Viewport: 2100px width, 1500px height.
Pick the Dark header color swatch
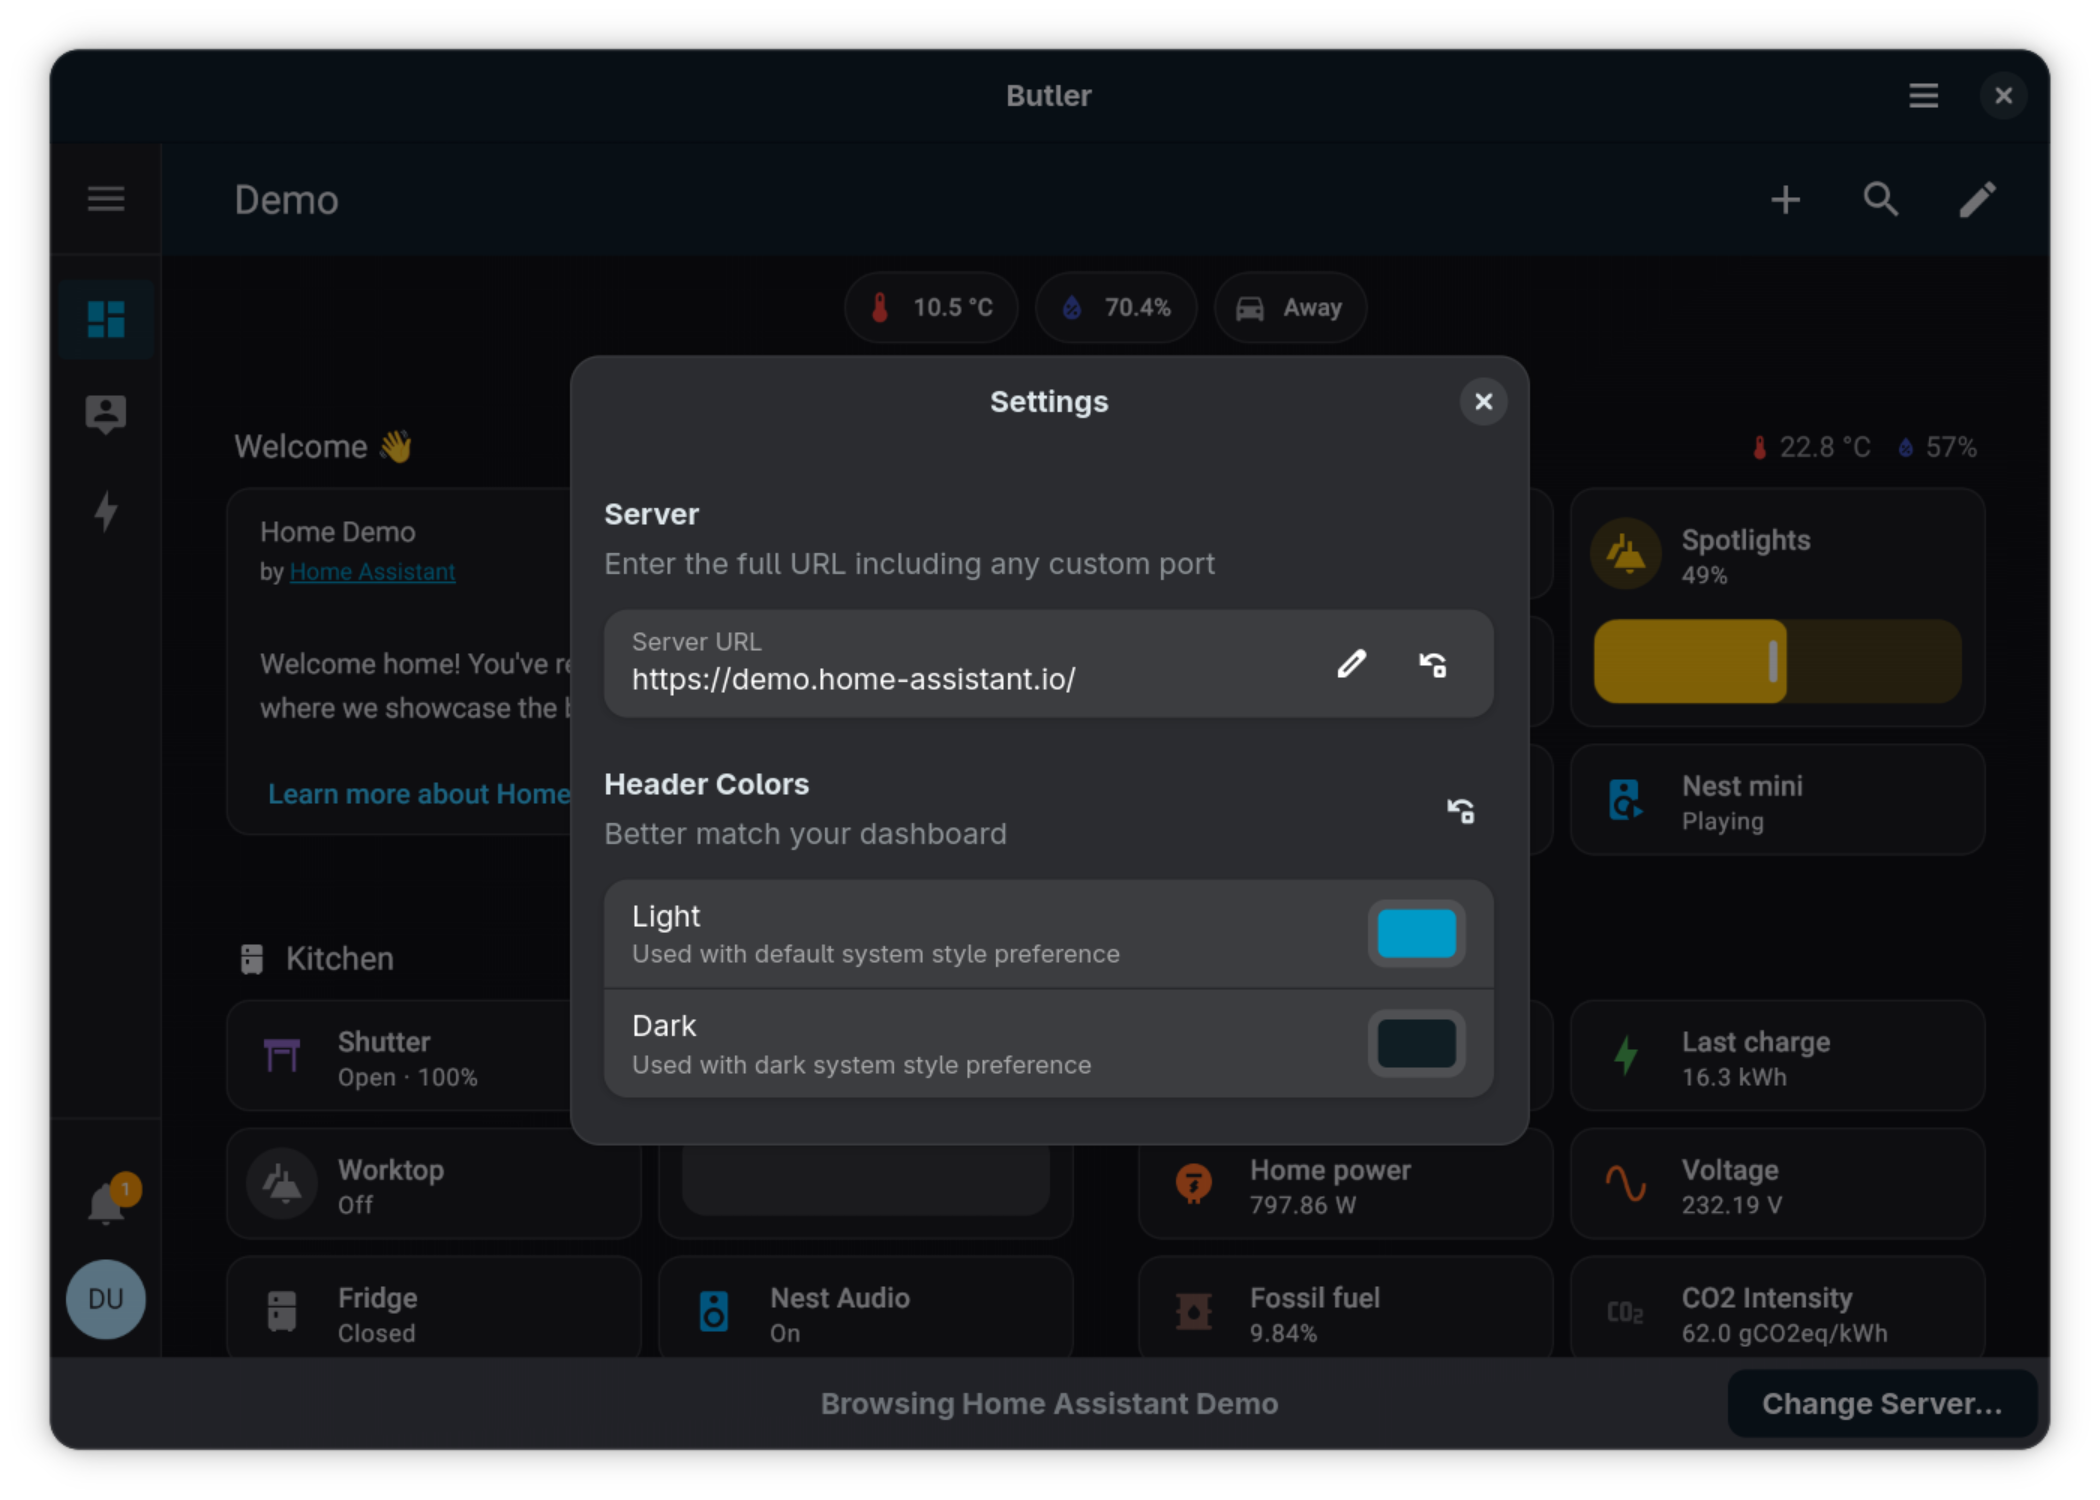point(1416,1044)
